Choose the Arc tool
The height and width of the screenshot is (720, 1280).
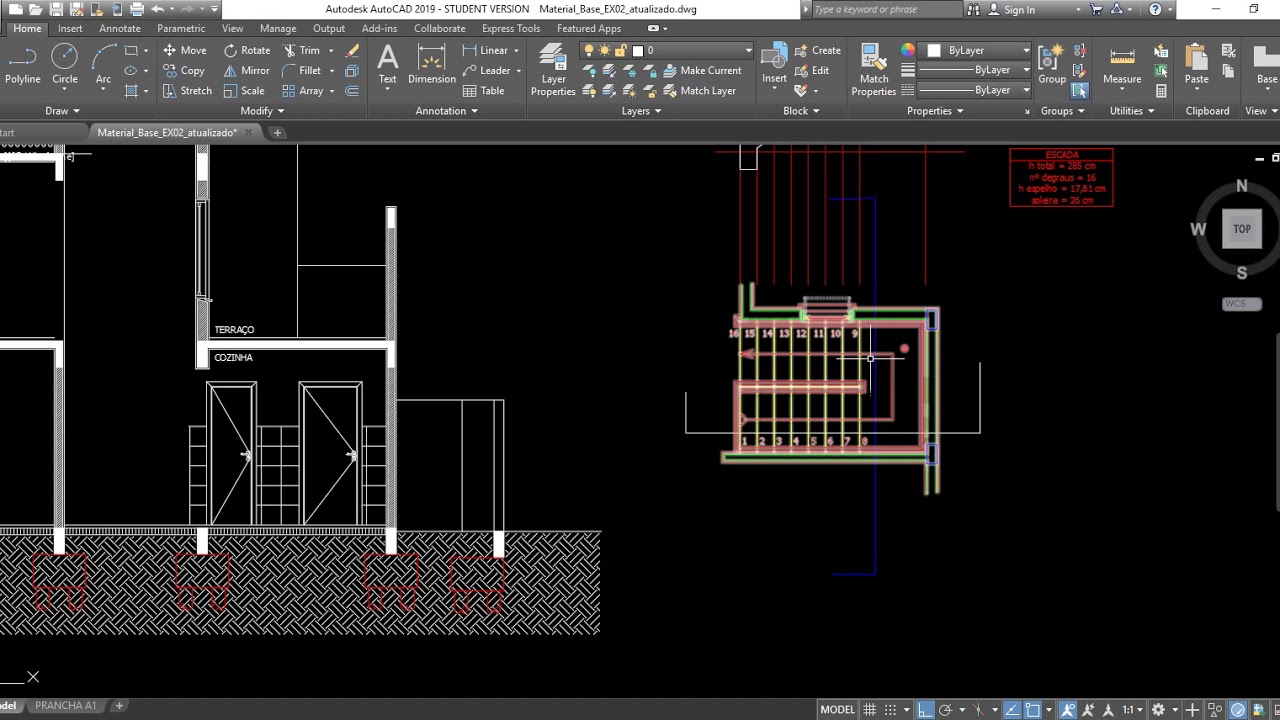(x=103, y=65)
